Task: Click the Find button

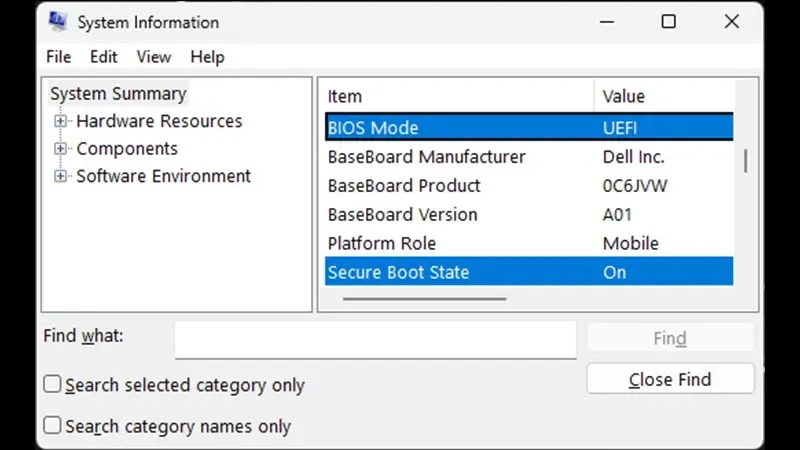Action: point(669,338)
